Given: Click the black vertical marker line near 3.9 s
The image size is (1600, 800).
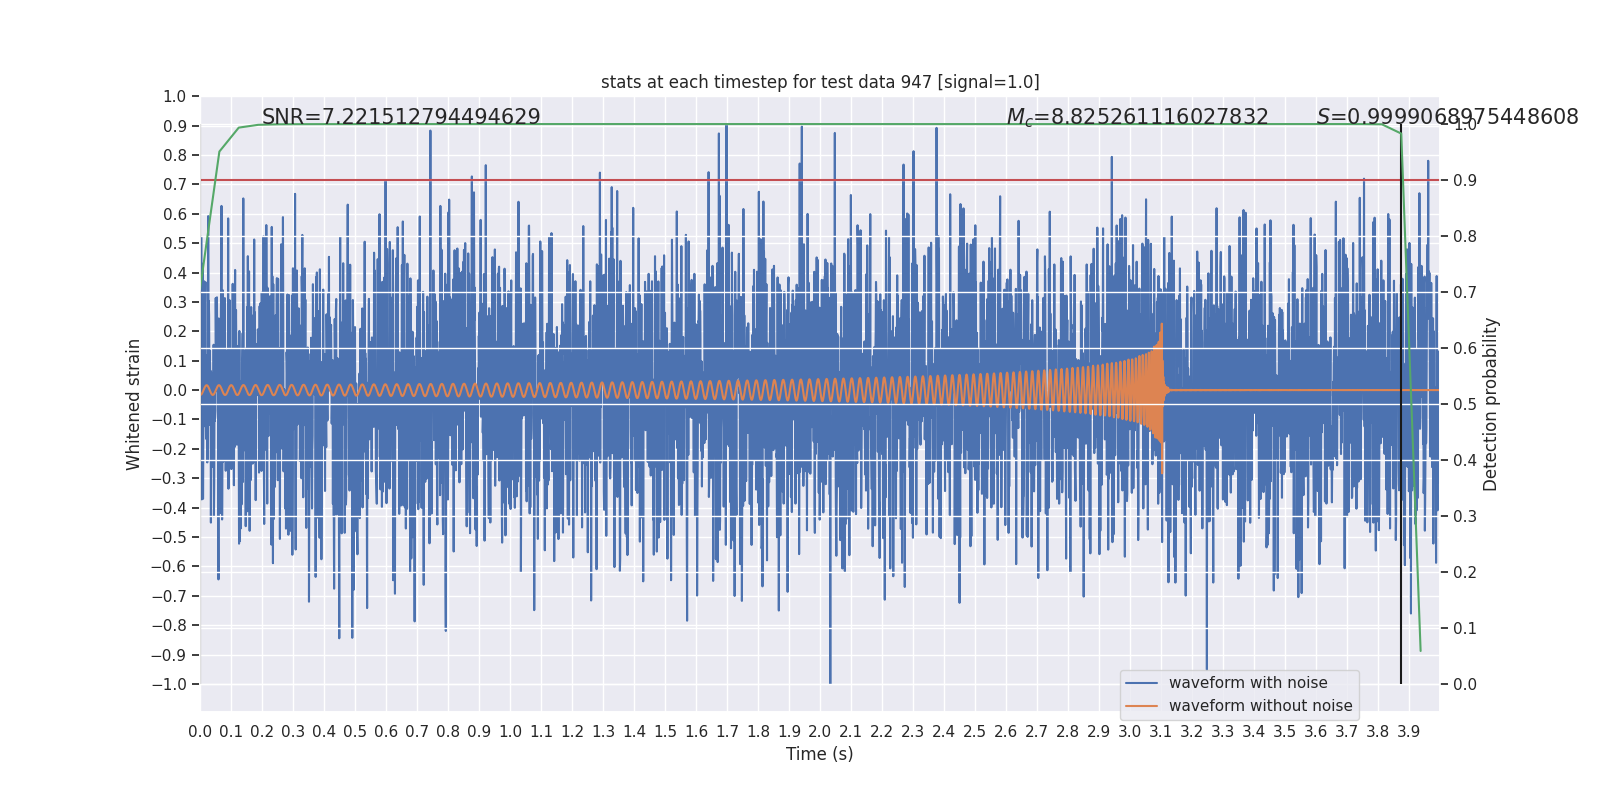Looking at the screenshot, I should 1401,404.
